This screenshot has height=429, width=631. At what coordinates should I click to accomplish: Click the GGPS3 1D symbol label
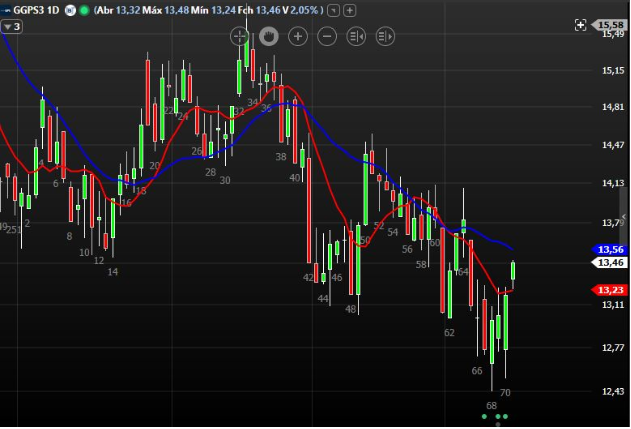pyautogui.click(x=36, y=10)
